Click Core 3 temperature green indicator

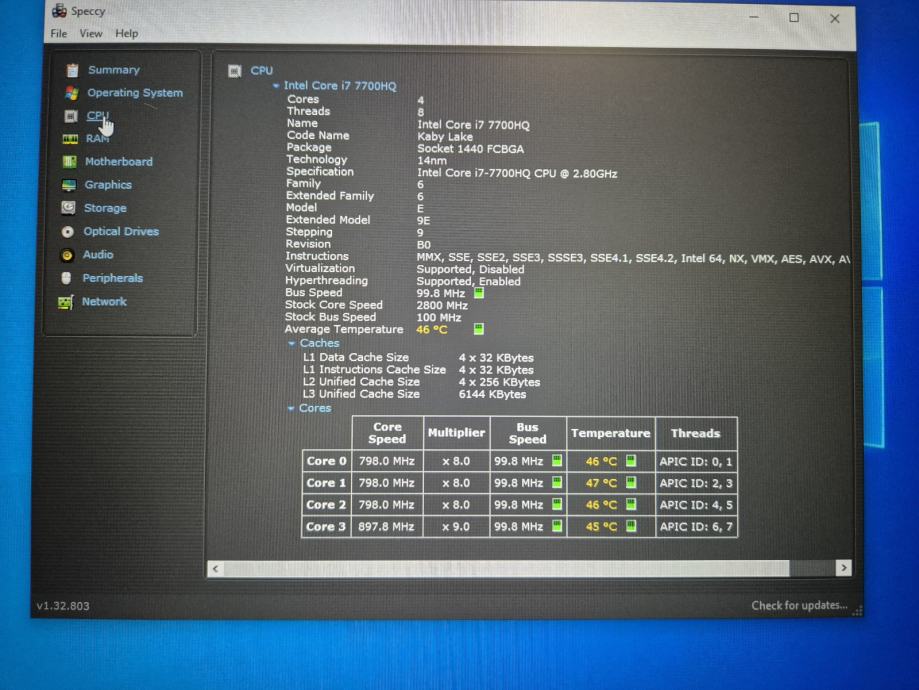(x=631, y=526)
